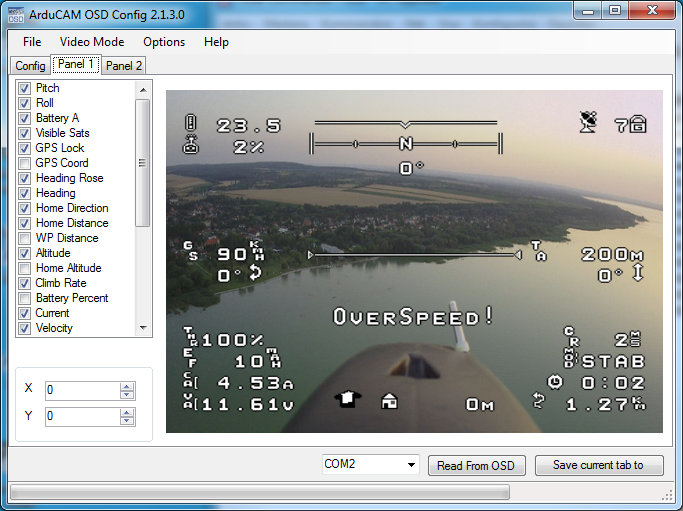Click the clock timer icon in preview
The image size is (683, 511).
(x=555, y=381)
